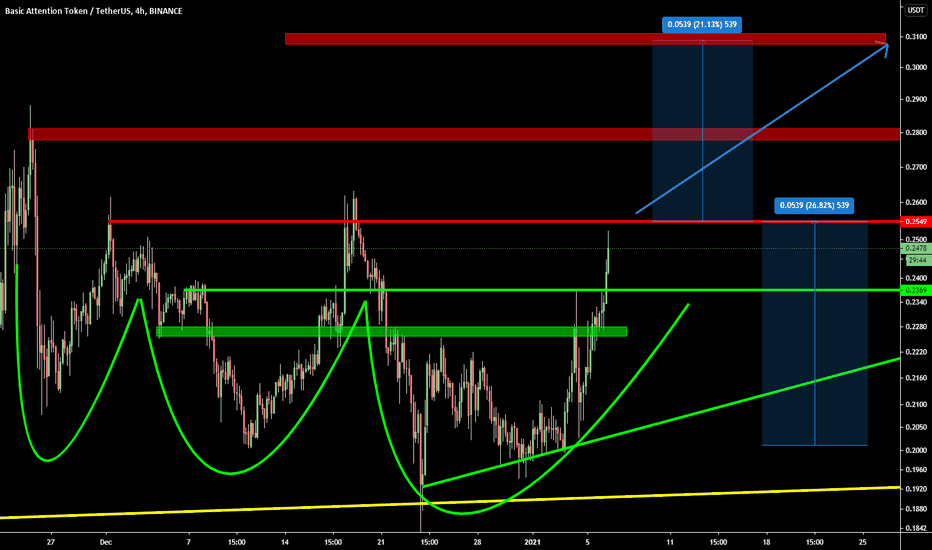Open the USDT currency label on the price axis
Image resolution: width=932 pixels, height=550 pixels.
coord(916,10)
